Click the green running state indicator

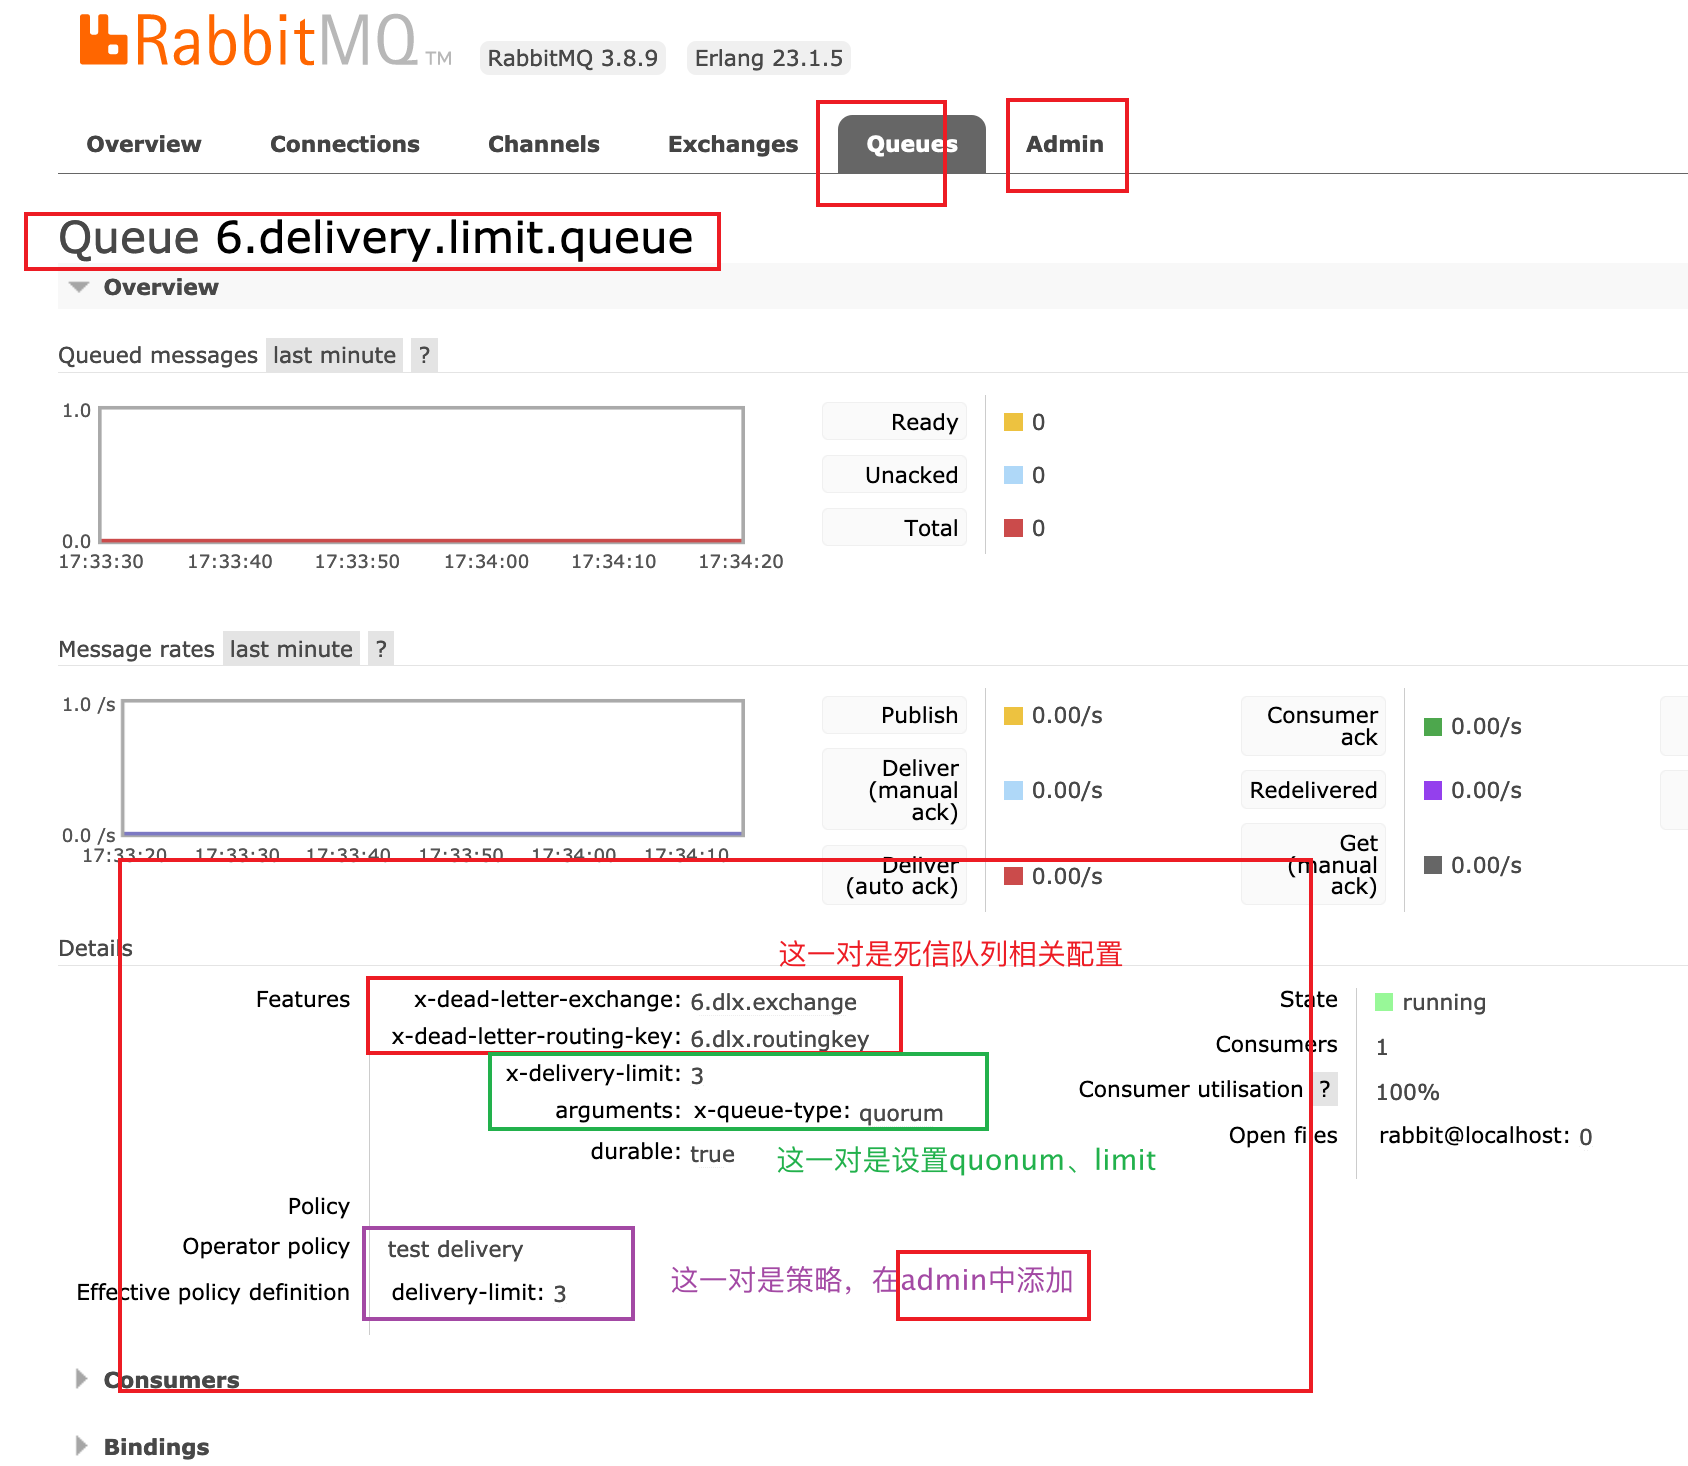[1384, 1002]
